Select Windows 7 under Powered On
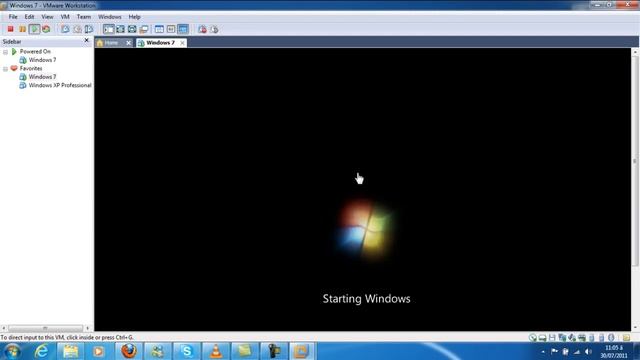This screenshot has width=640, height=360. pos(42,60)
